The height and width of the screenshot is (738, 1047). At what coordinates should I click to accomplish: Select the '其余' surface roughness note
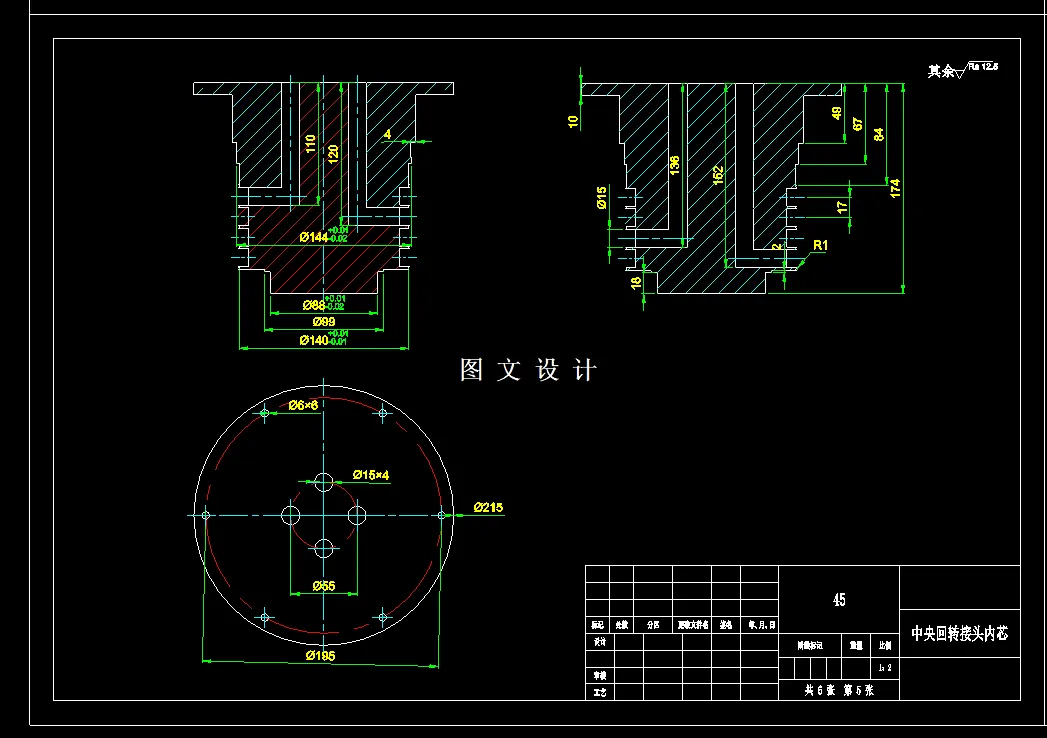coord(940,71)
